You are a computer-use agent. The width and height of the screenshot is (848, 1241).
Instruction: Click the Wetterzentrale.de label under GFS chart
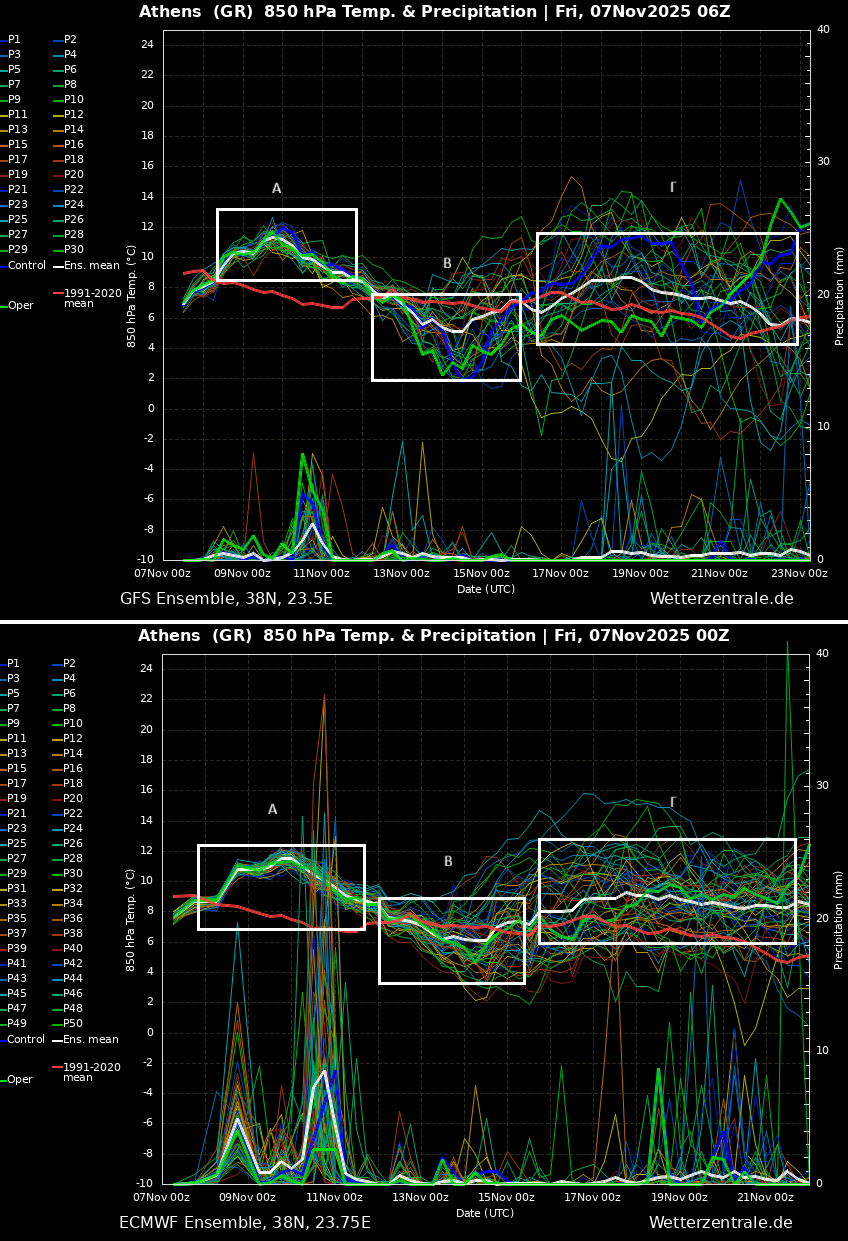721,599
